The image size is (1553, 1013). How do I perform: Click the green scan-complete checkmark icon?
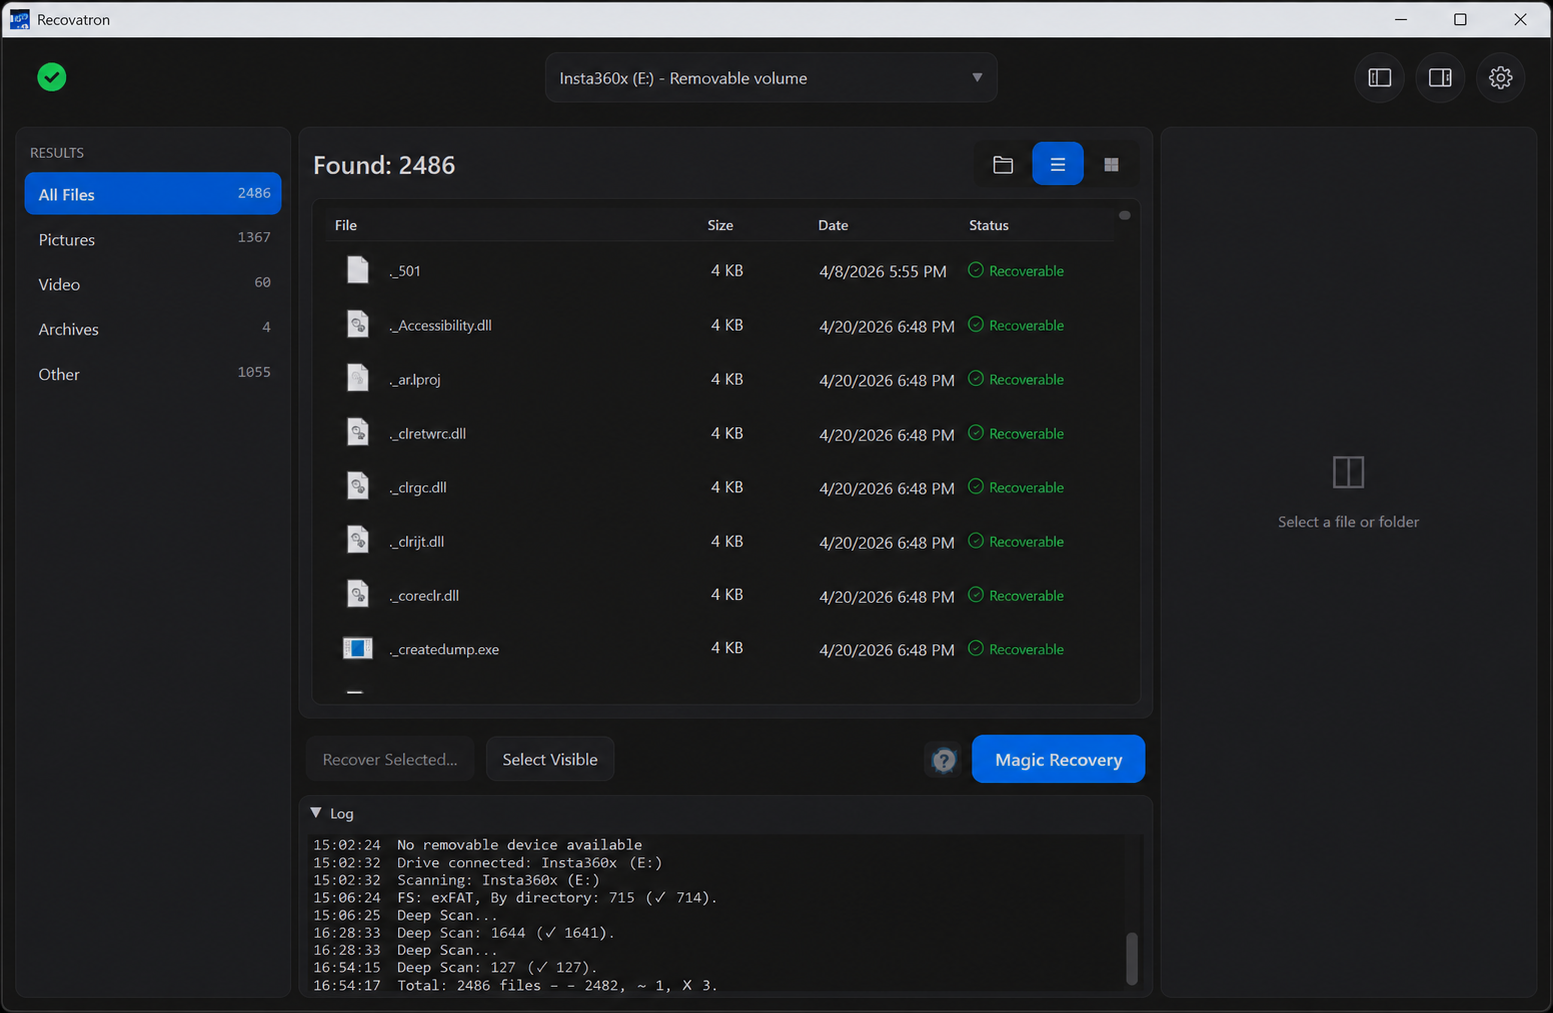point(52,77)
